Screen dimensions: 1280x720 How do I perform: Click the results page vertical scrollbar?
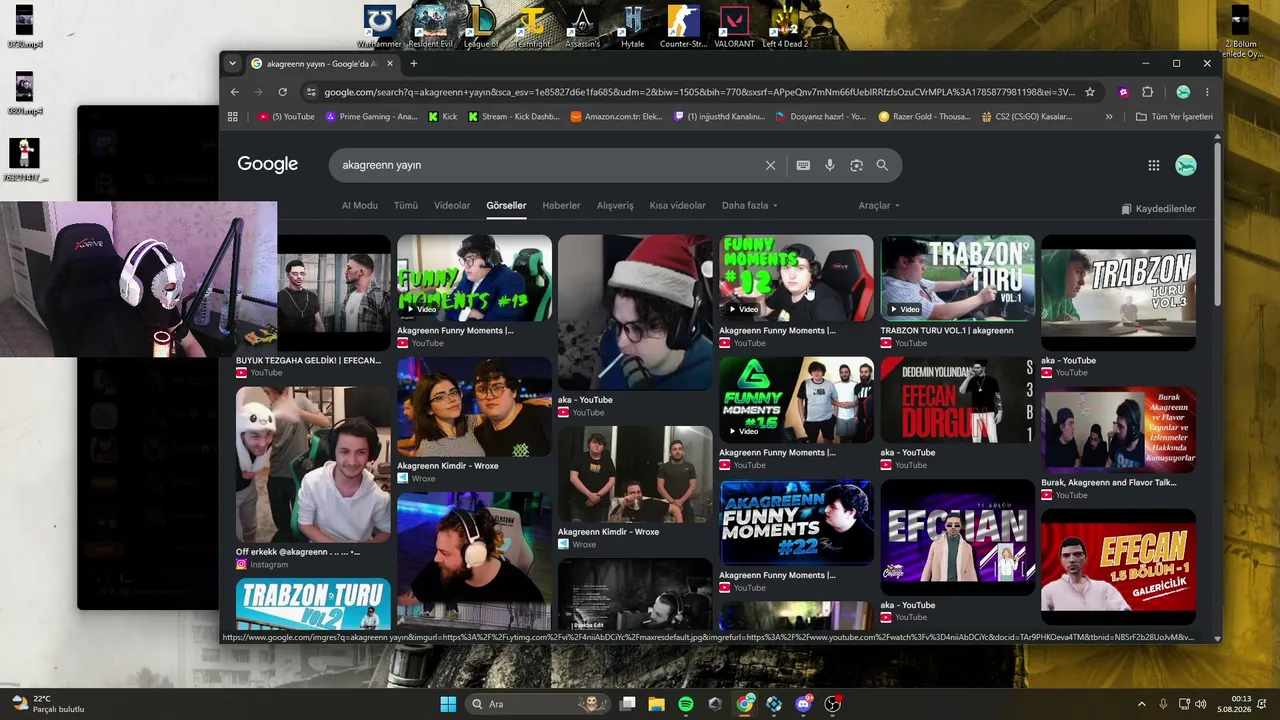(1217, 226)
